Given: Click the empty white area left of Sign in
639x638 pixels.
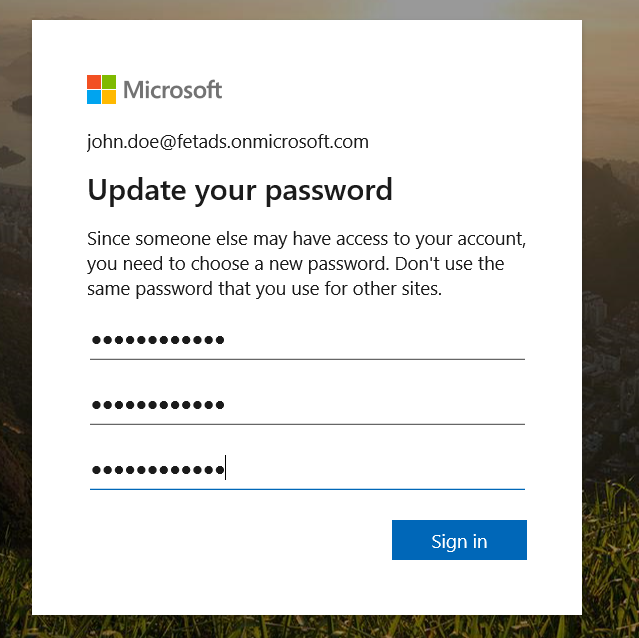Looking at the screenshot, I should coord(230,541).
